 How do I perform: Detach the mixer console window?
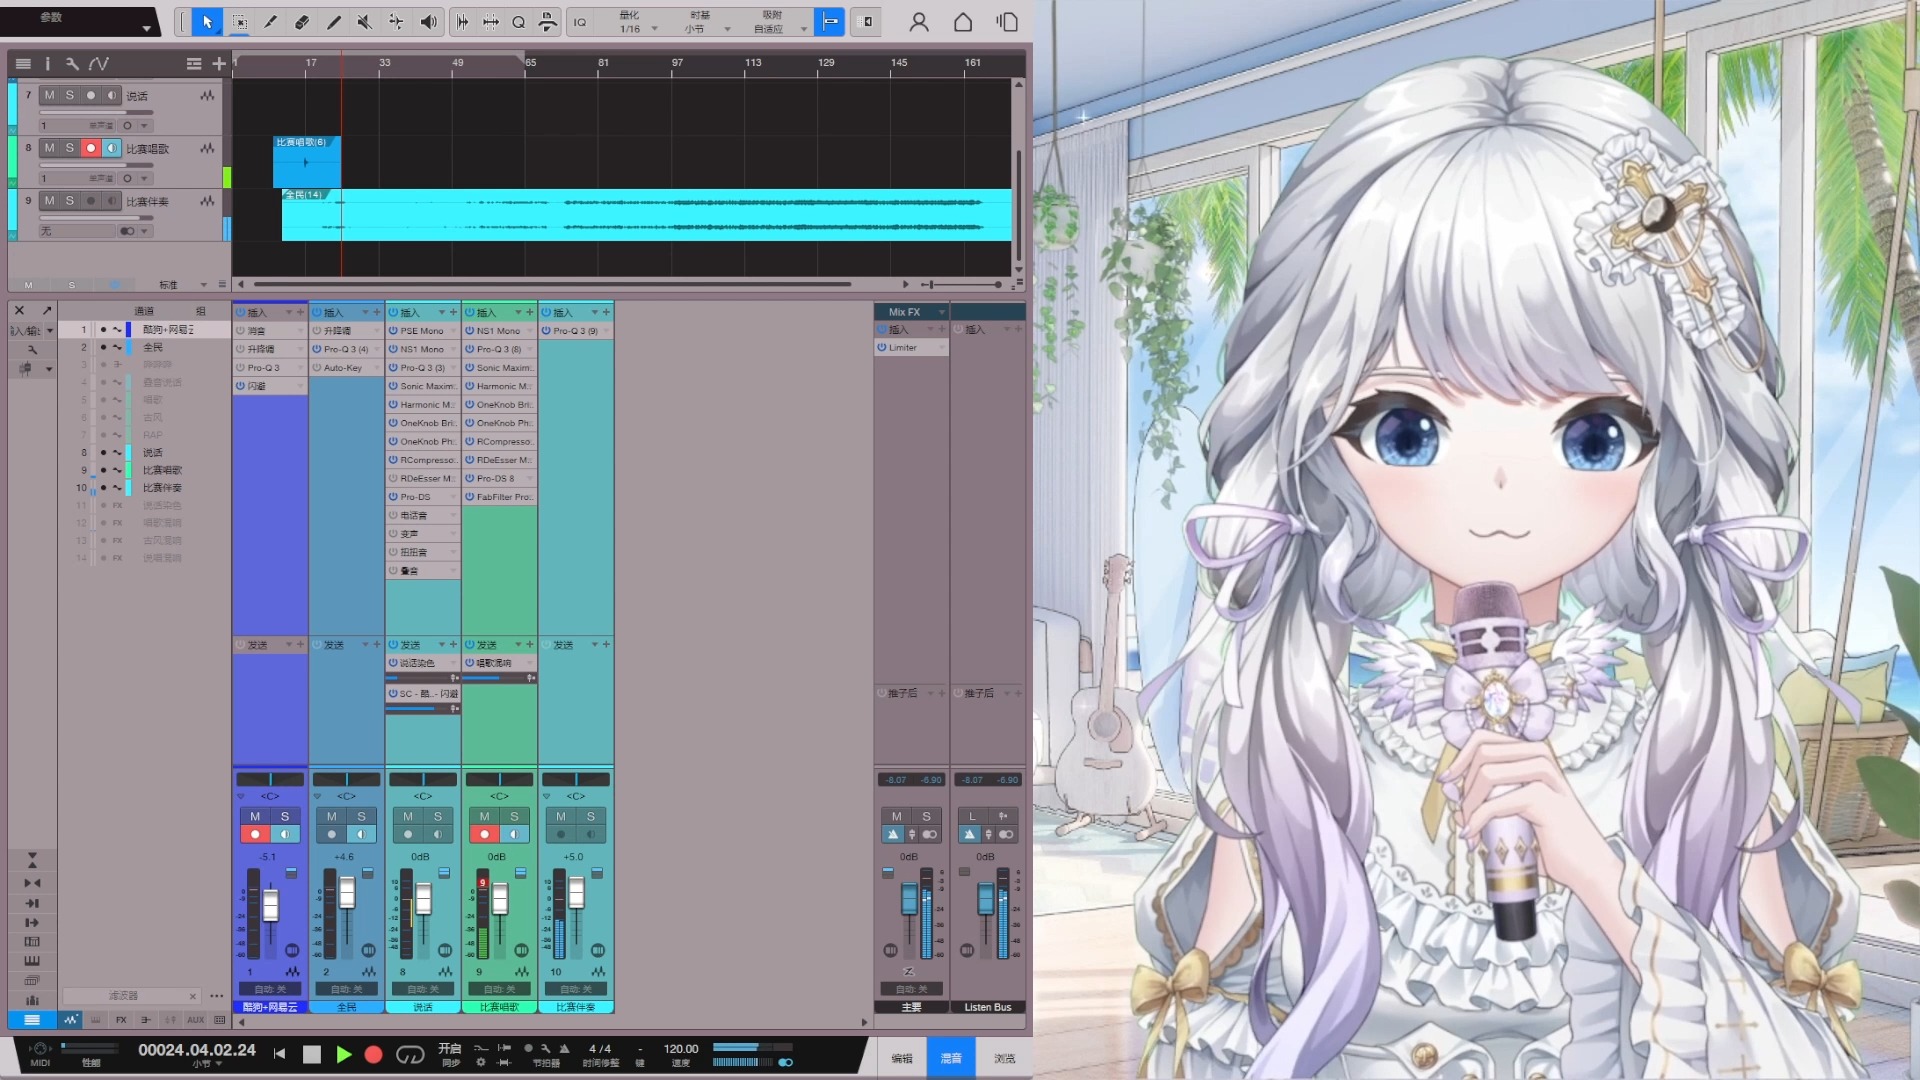(46, 311)
